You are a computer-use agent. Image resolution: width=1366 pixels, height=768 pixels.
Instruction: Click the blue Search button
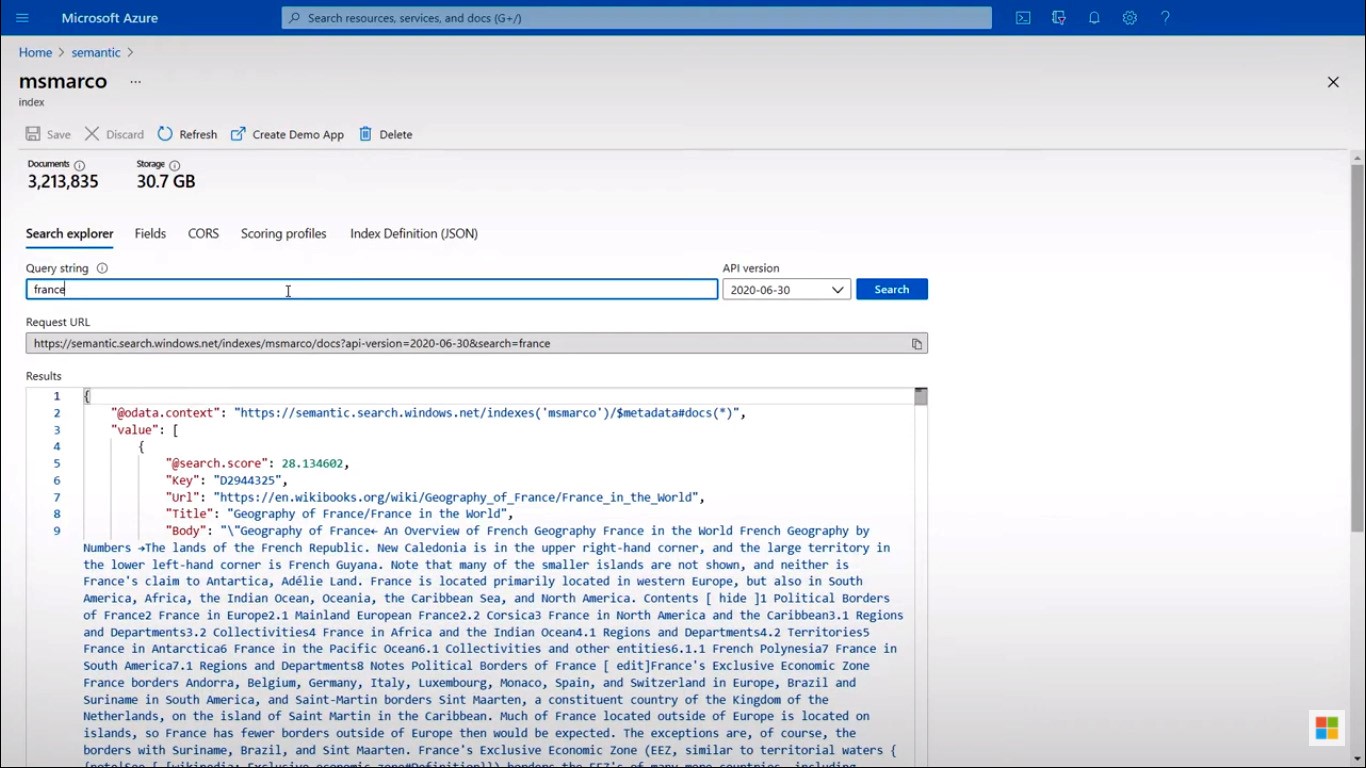(x=892, y=289)
